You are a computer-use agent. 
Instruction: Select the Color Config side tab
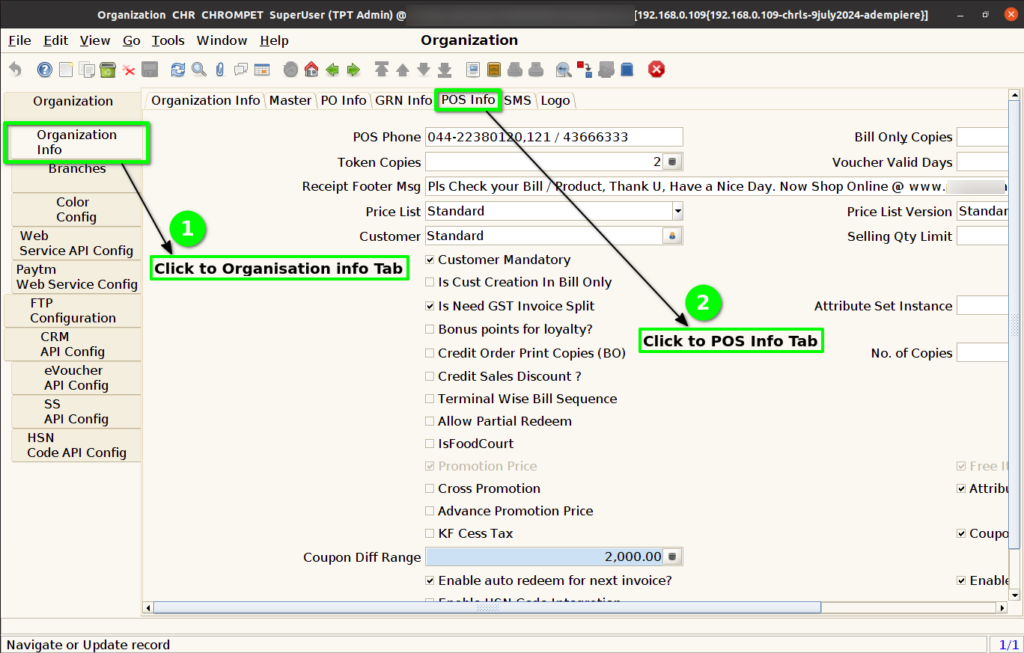[76, 210]
